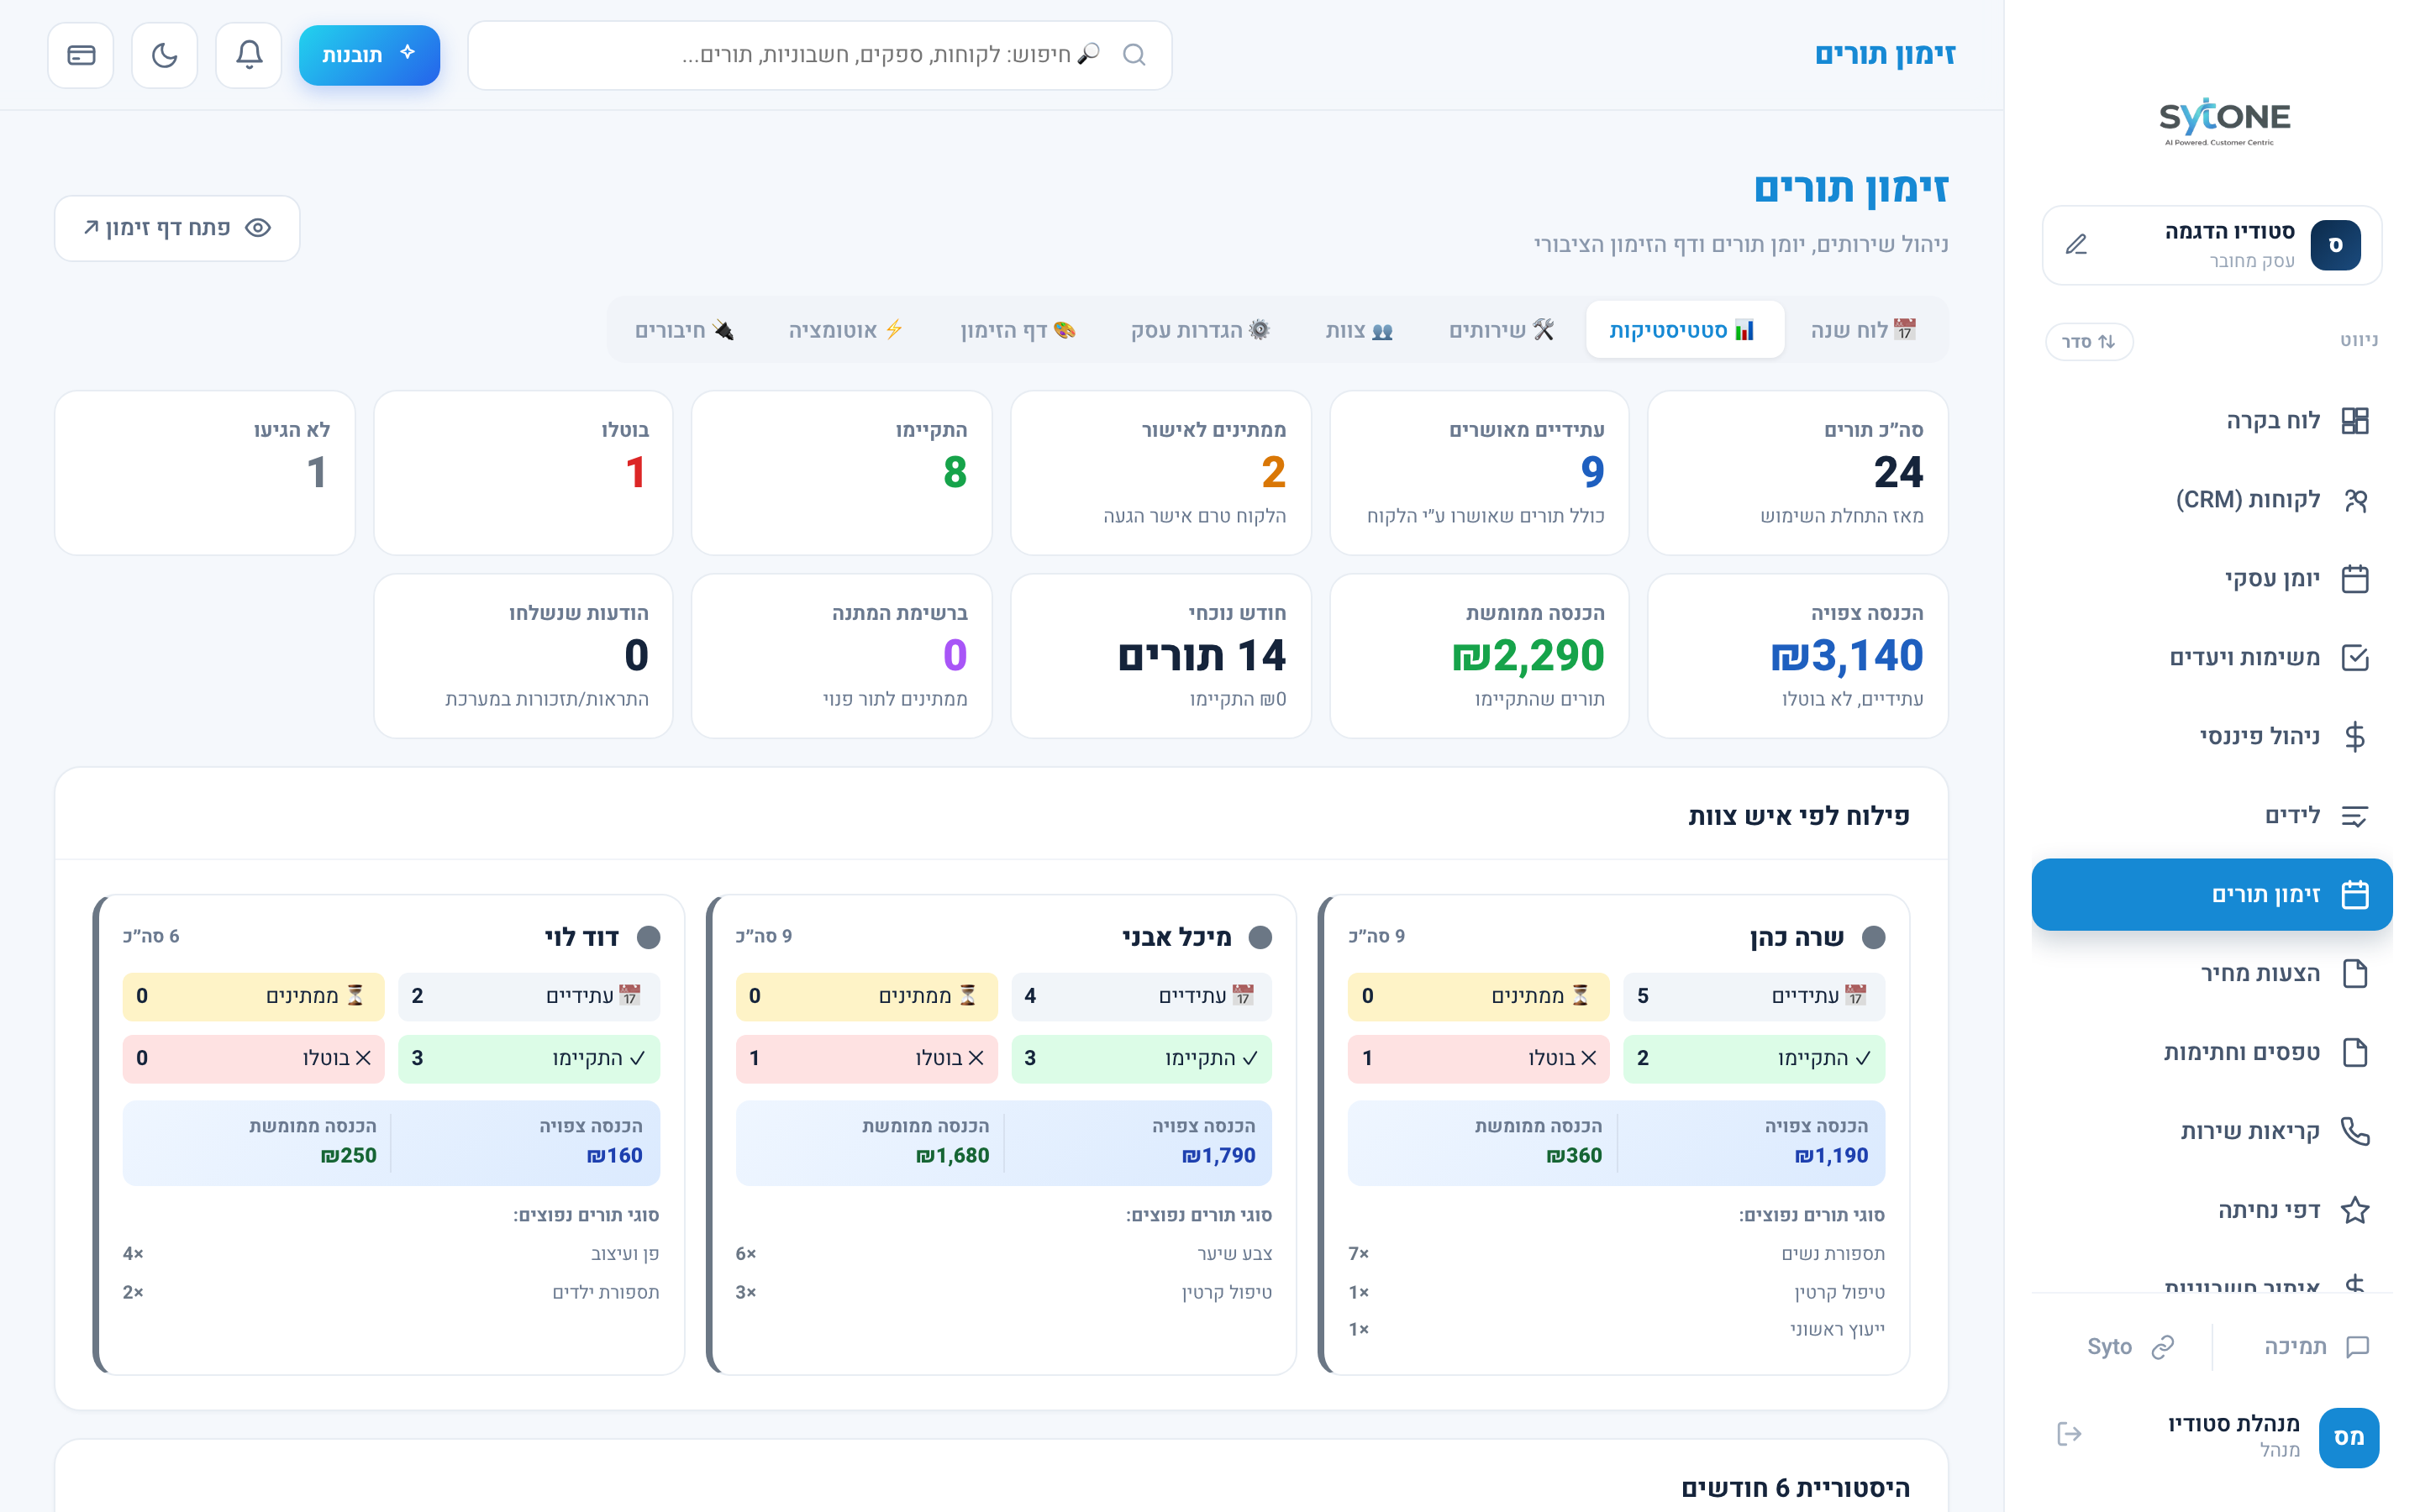The image size is (2420, 1512).
Task: Click the חודש נוכחי 14 תורים card
Action: point(1160,656)
